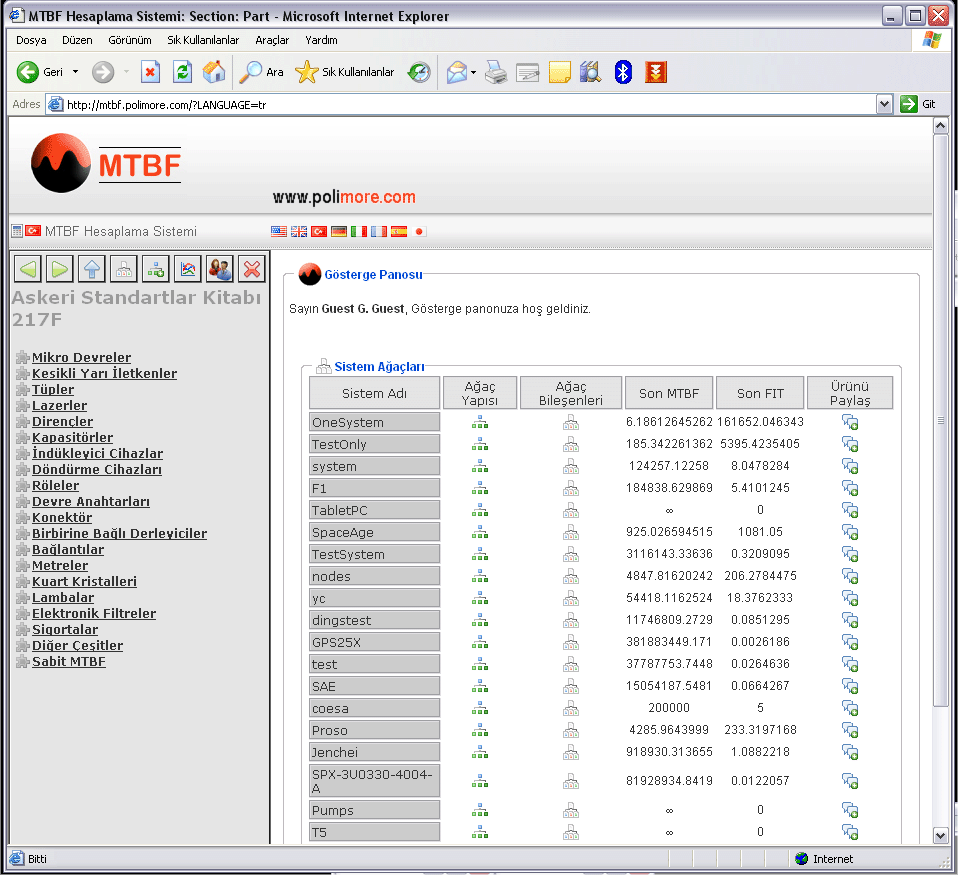
Task: Open the Kuart Kristalleri link
Action: click(84, 582)
